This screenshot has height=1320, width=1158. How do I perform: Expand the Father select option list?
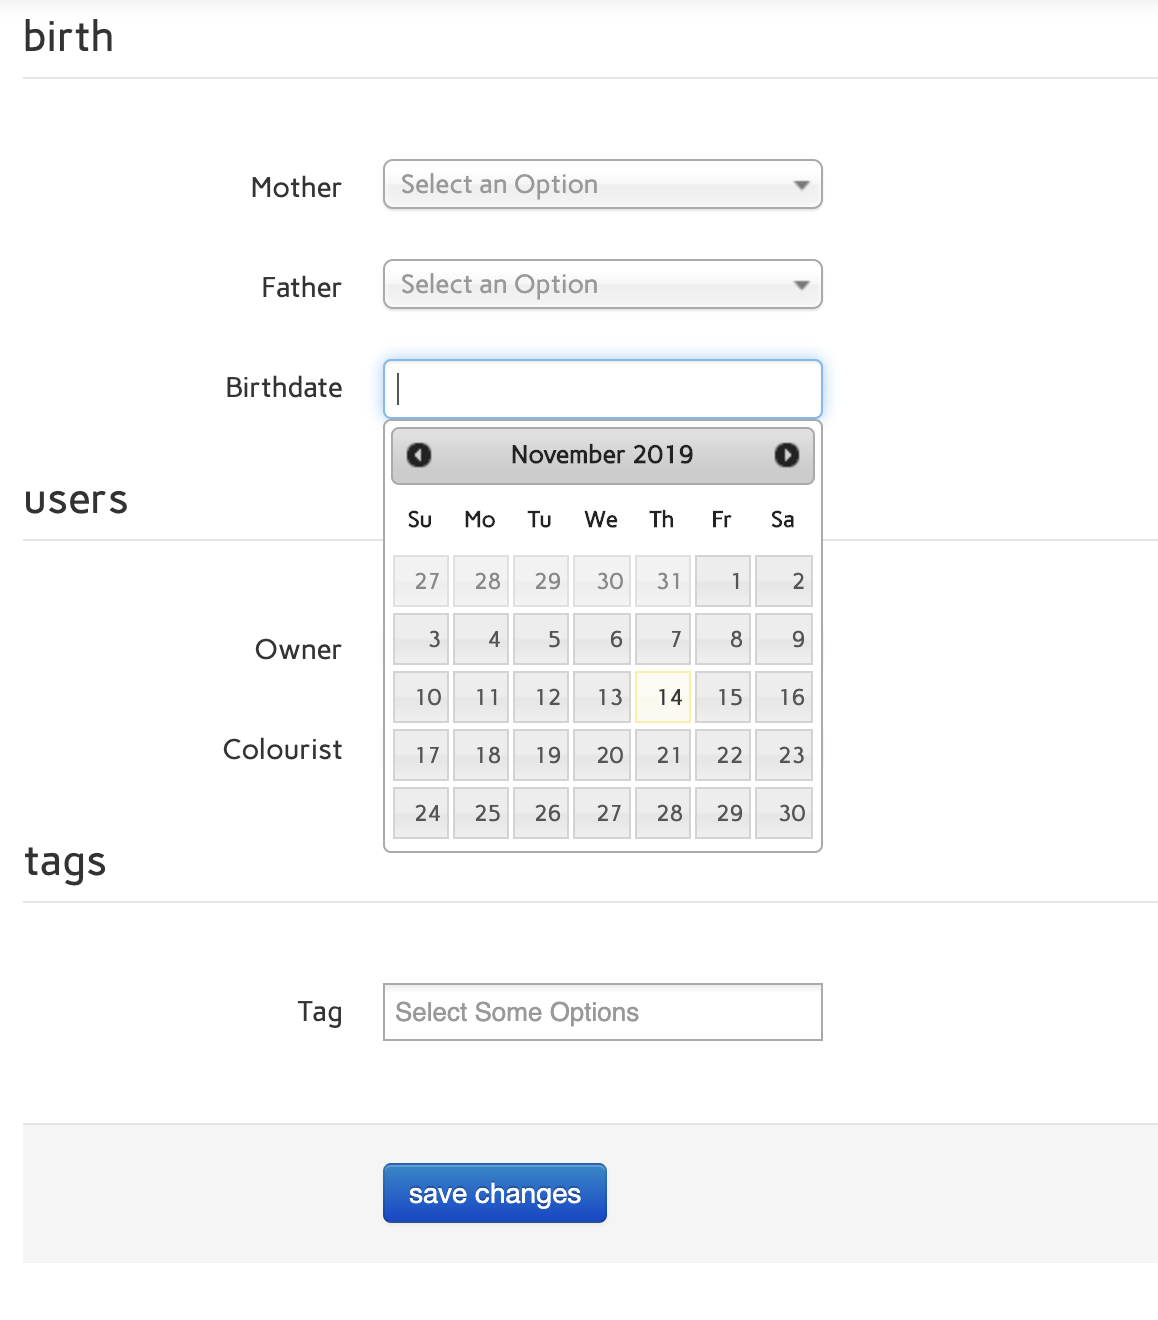tap(602, 285)
